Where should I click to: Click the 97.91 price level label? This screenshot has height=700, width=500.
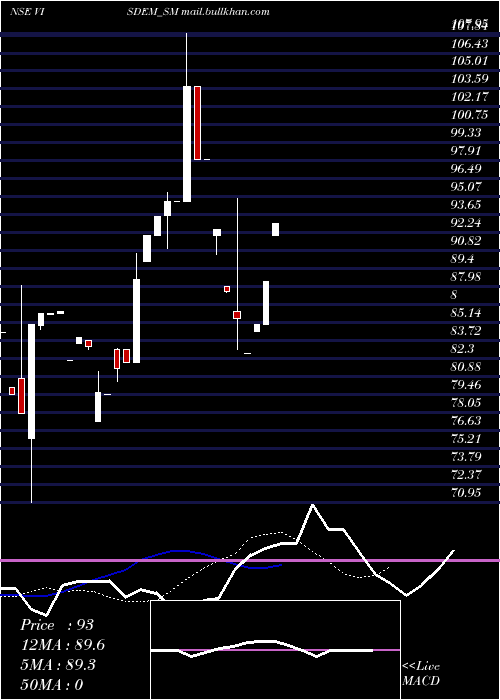click(466, 151)
